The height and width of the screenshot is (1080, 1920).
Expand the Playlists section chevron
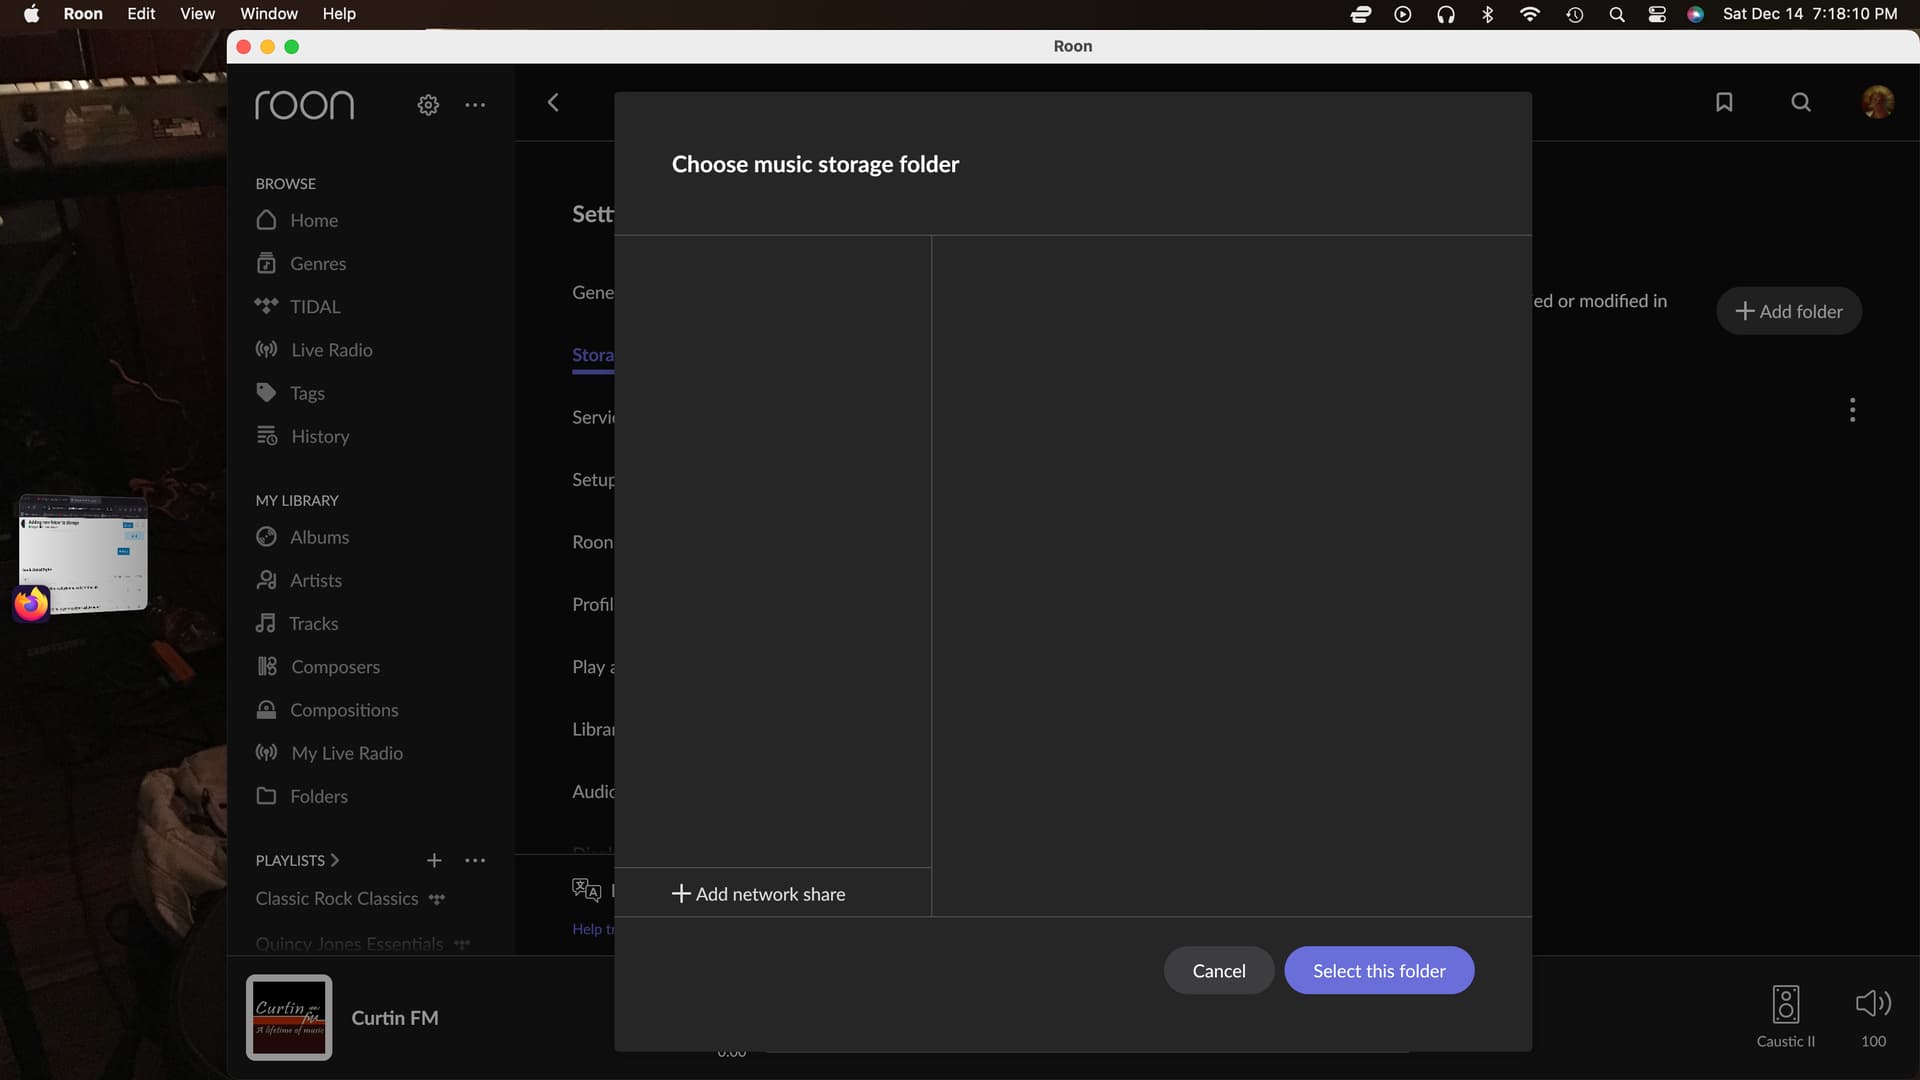335,860
